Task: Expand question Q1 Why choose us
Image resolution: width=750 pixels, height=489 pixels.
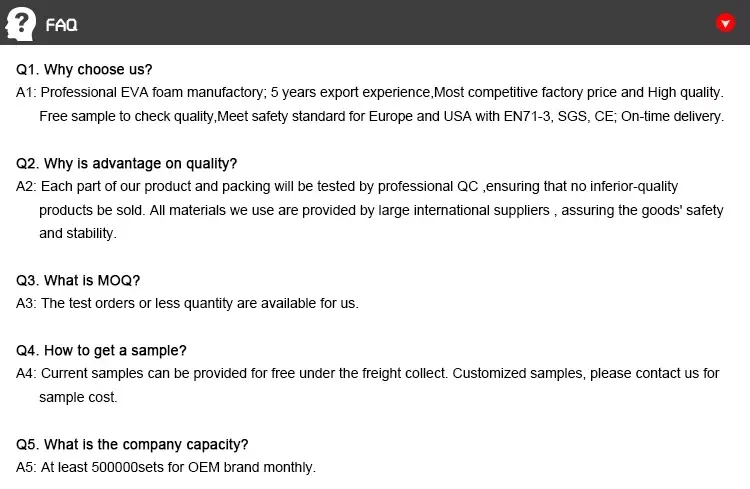Action: pyautogui.click(x=85, y=70)
